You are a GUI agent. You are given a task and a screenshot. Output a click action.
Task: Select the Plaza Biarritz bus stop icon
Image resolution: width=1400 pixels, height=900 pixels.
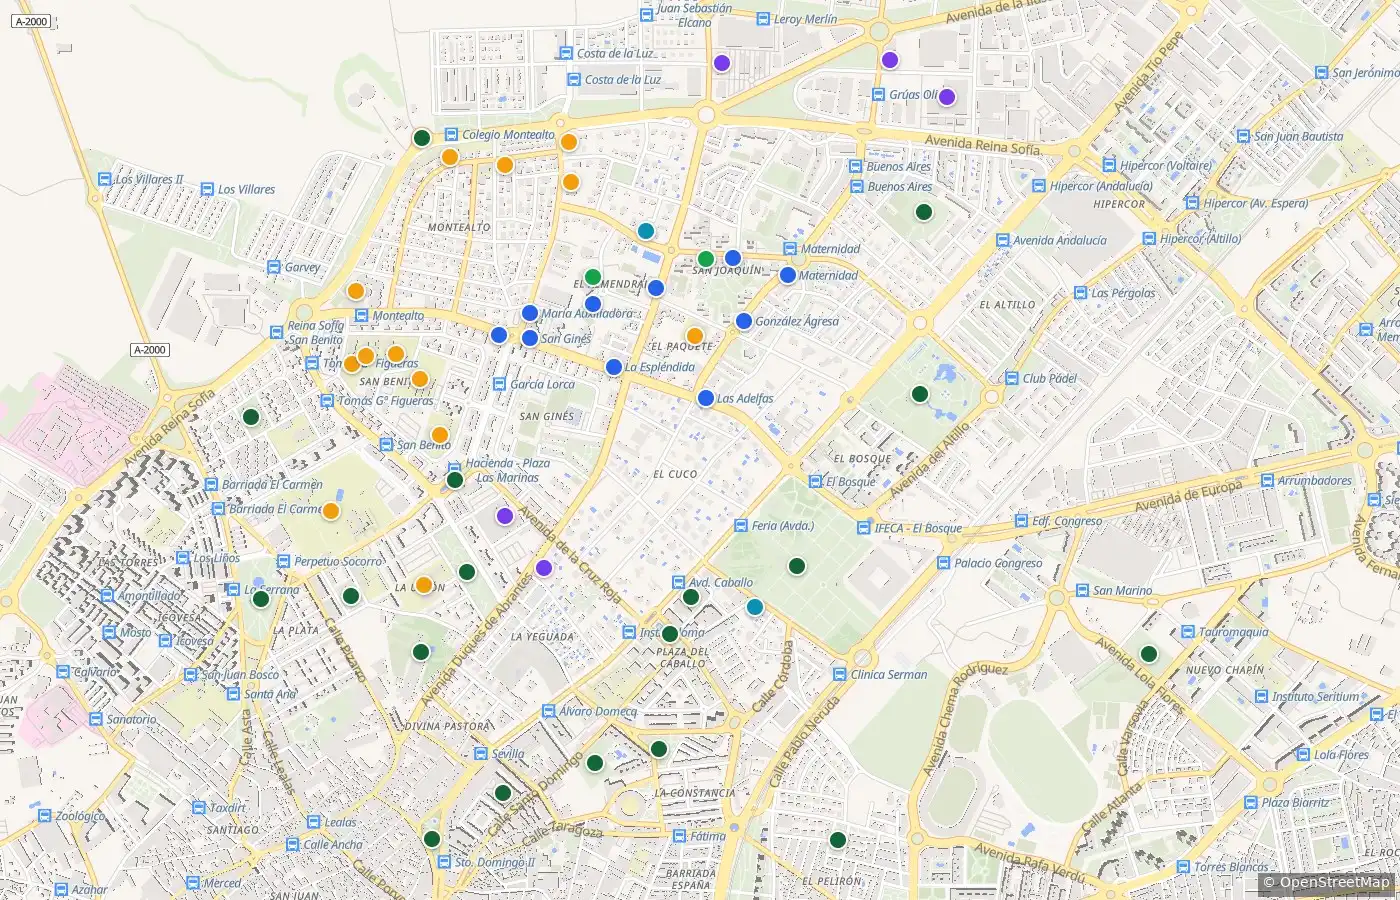tap(1250, 802)
